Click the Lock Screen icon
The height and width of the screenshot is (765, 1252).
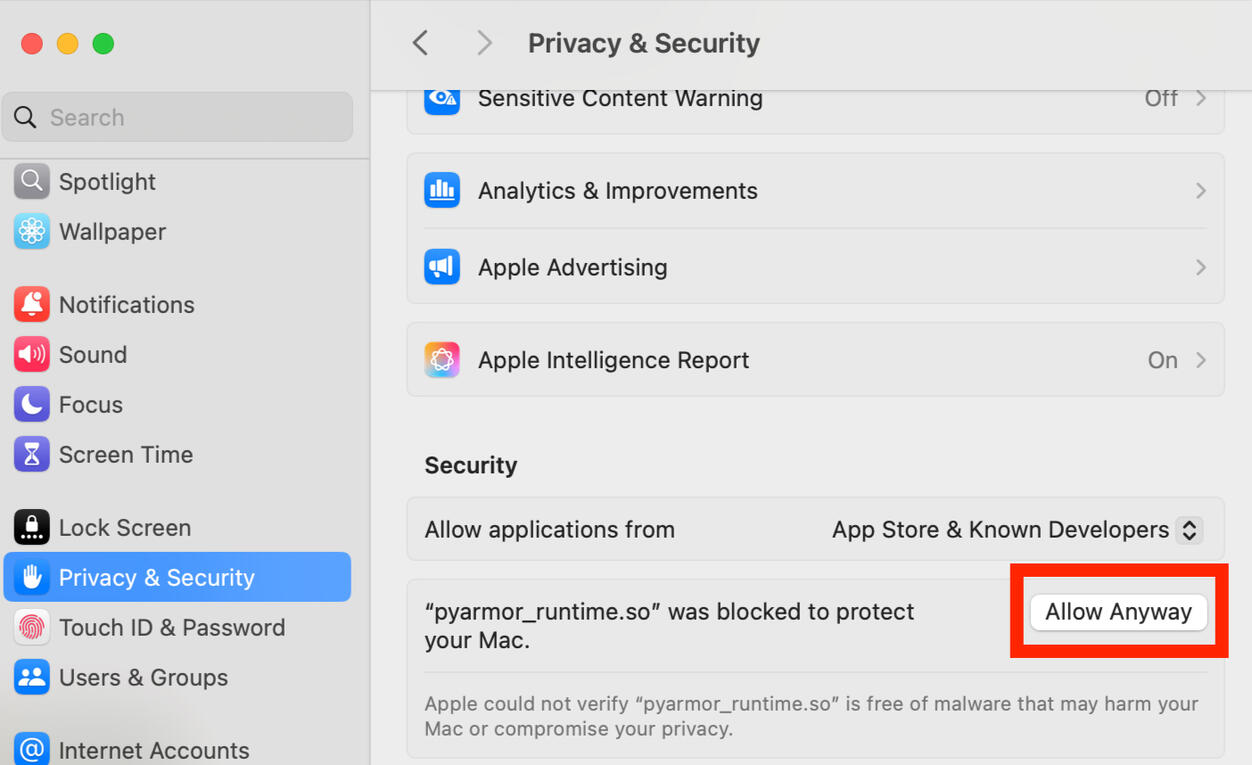[x=32, y=527]
